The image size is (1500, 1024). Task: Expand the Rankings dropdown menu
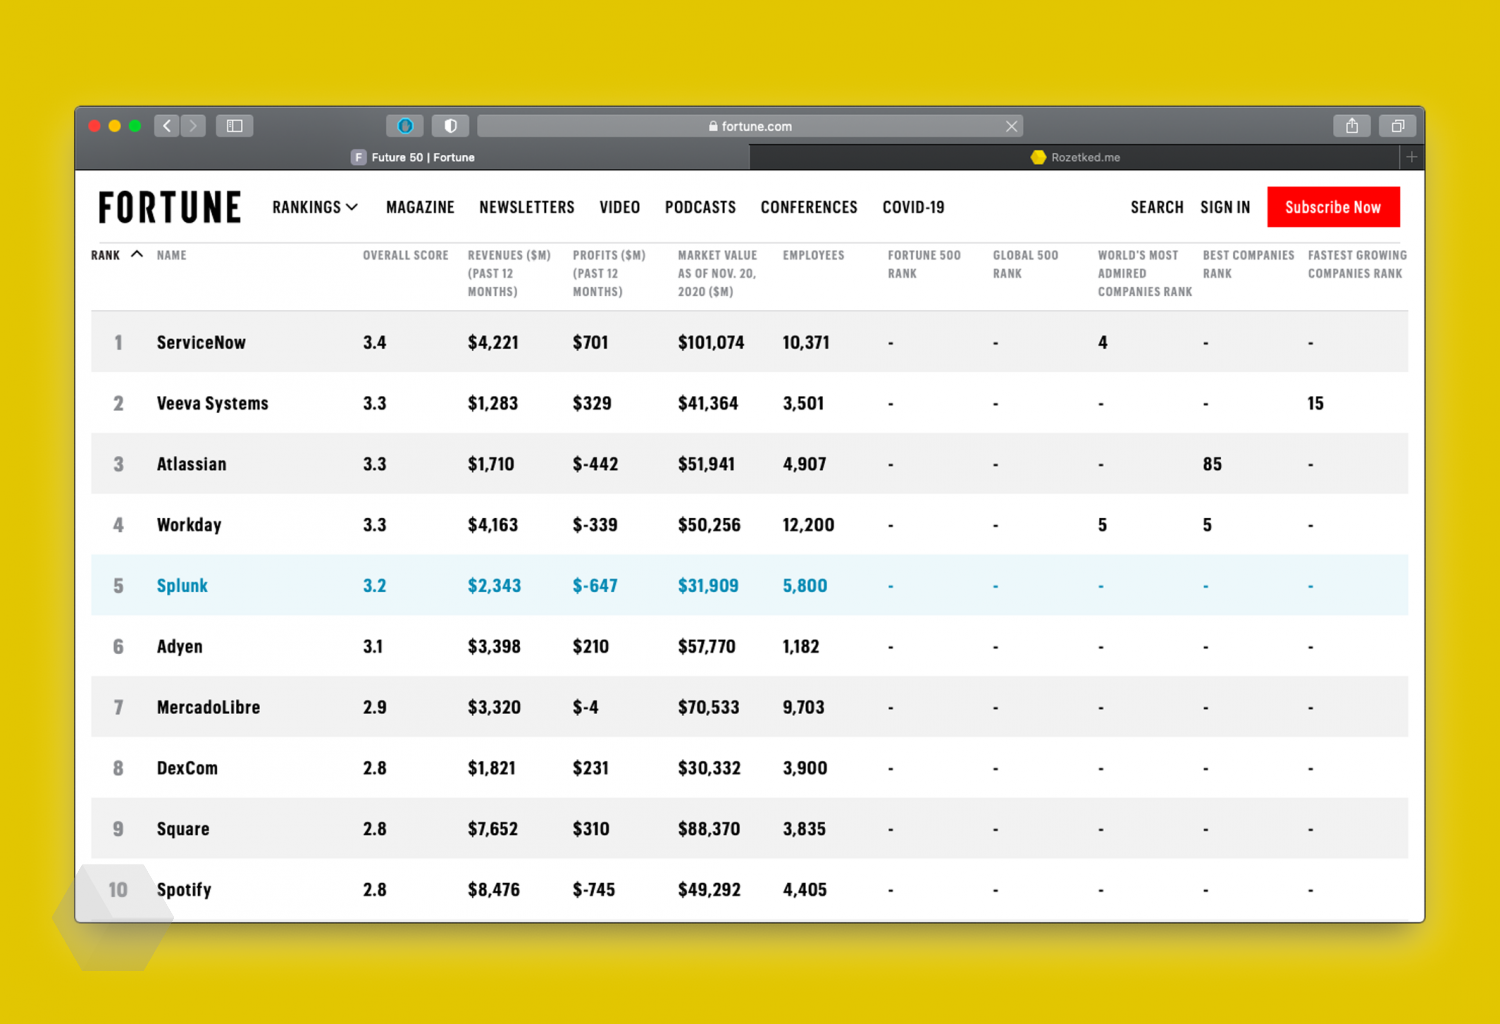pos(314,207)
